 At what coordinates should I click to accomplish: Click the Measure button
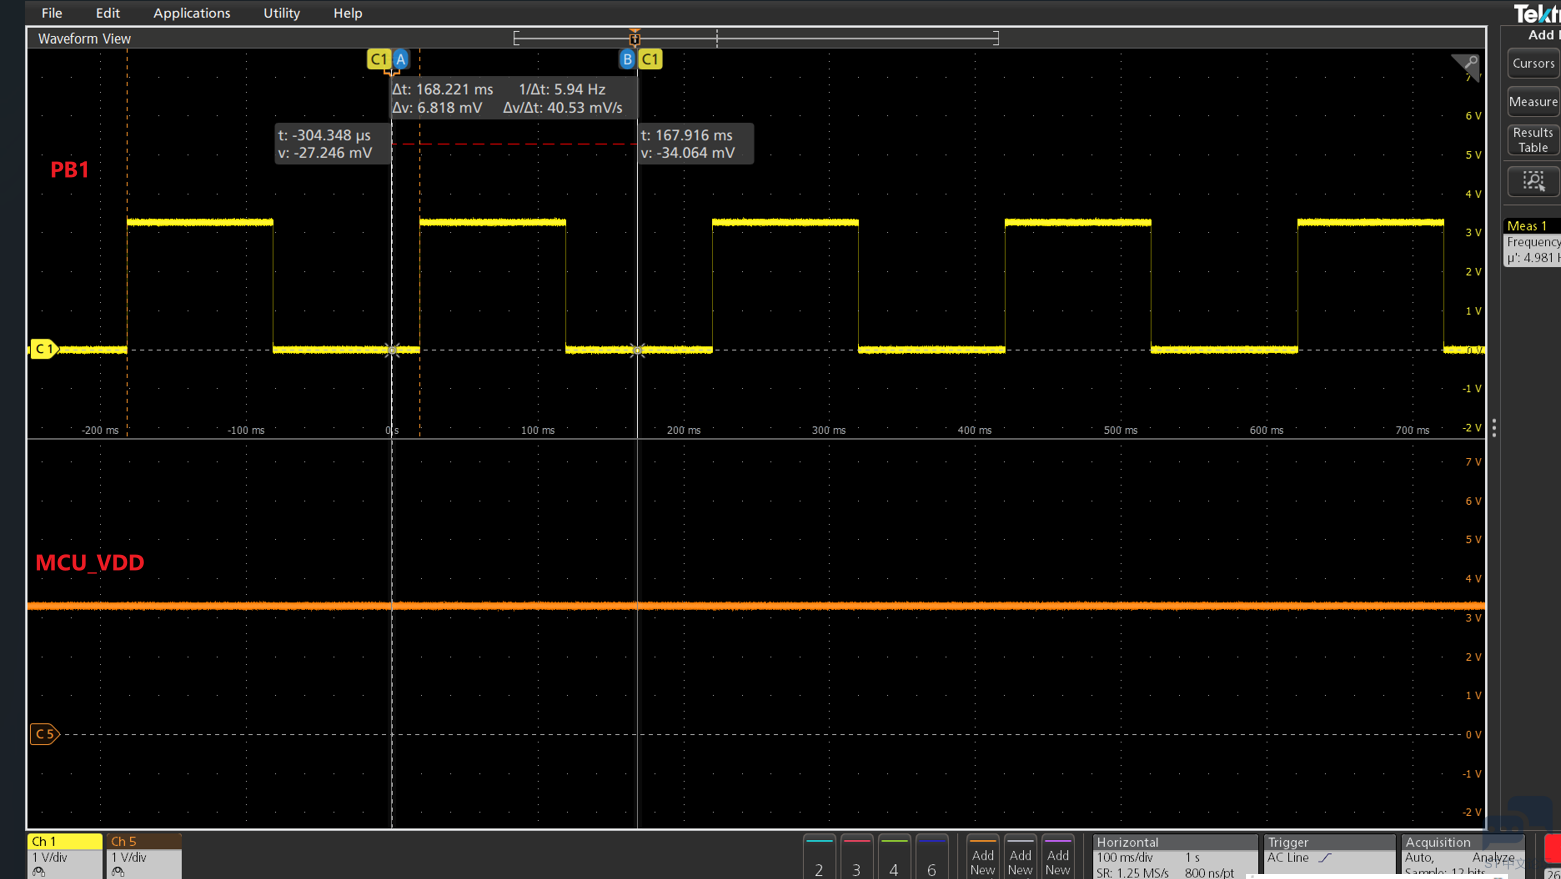coord(1533,102)
